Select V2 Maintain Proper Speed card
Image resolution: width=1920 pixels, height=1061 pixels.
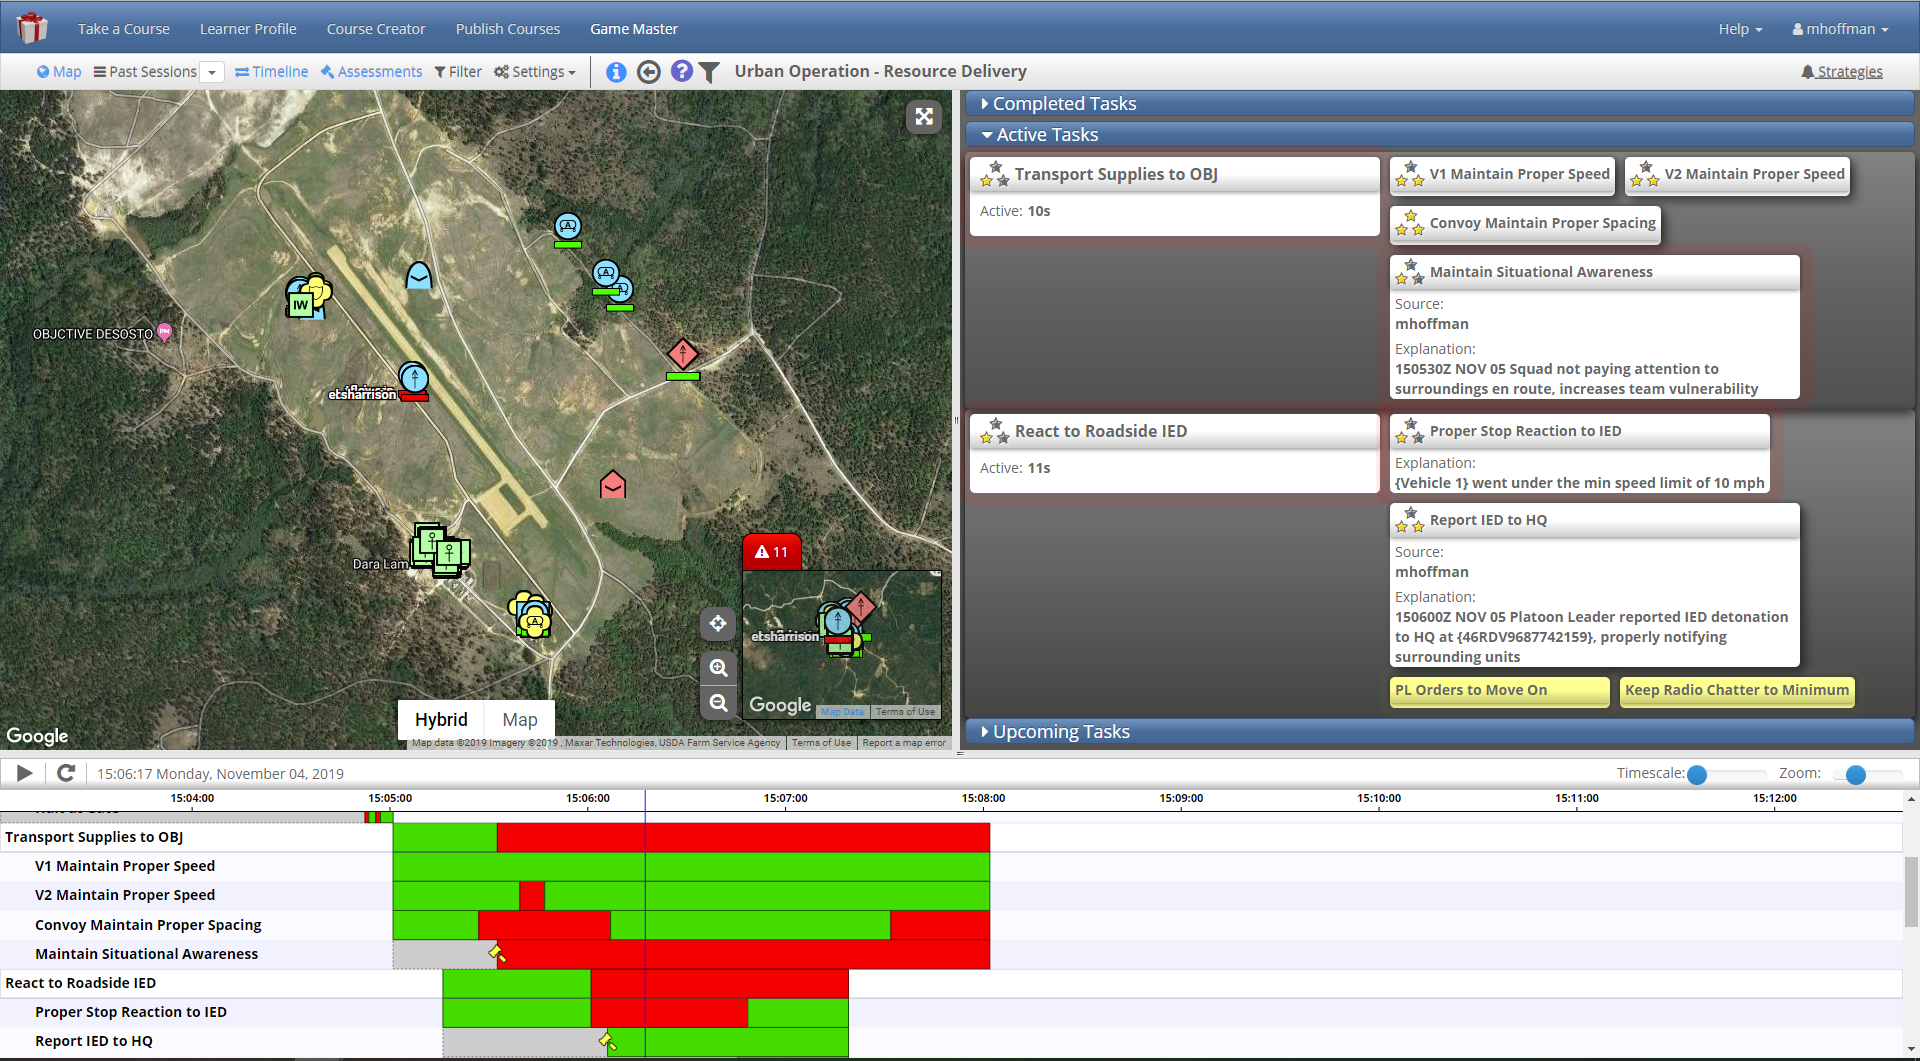1737,175
